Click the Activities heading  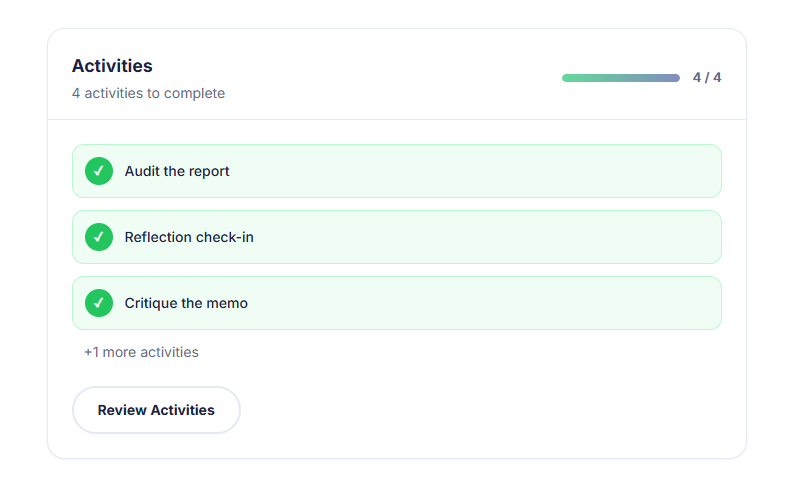tap(112, 66)
